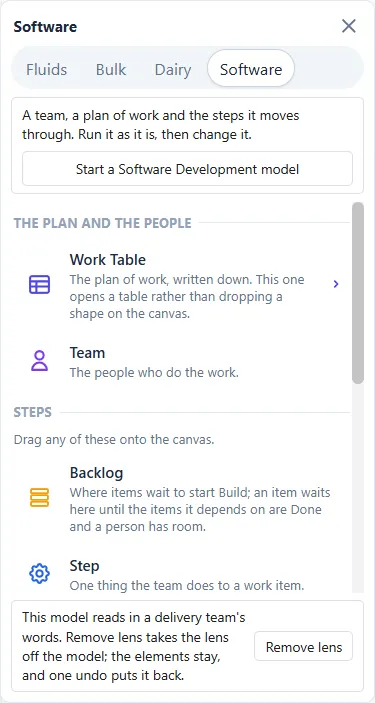The height and width of the screenshot is (703, 375).
Task: Switch to the Fluids tab
Action: pos(47,69)
